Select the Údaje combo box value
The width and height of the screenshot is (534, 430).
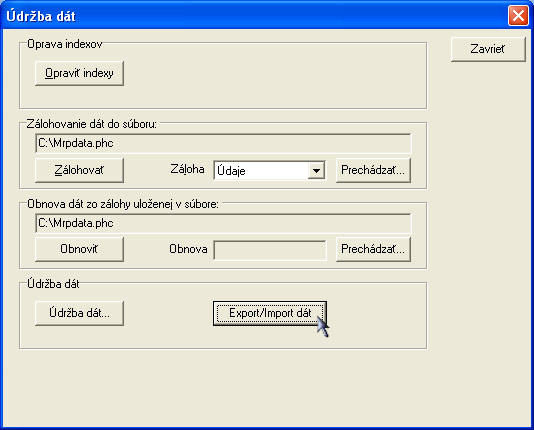(262, 171)
